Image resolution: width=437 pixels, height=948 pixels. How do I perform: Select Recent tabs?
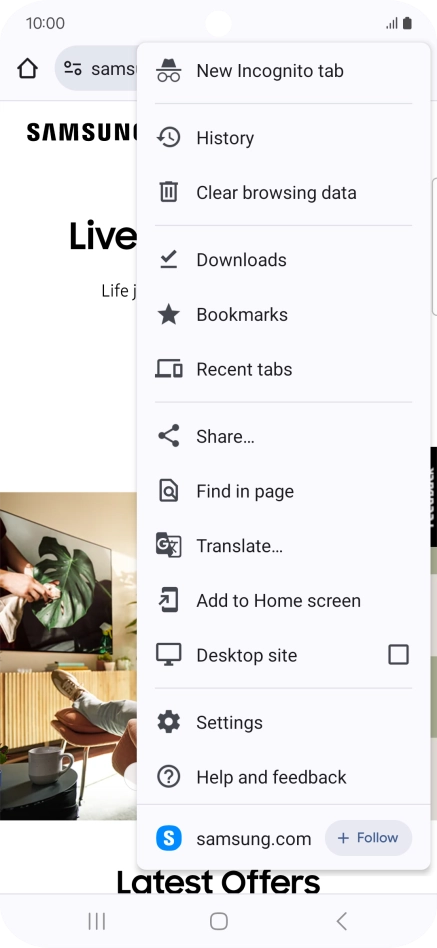pos(283,369)
